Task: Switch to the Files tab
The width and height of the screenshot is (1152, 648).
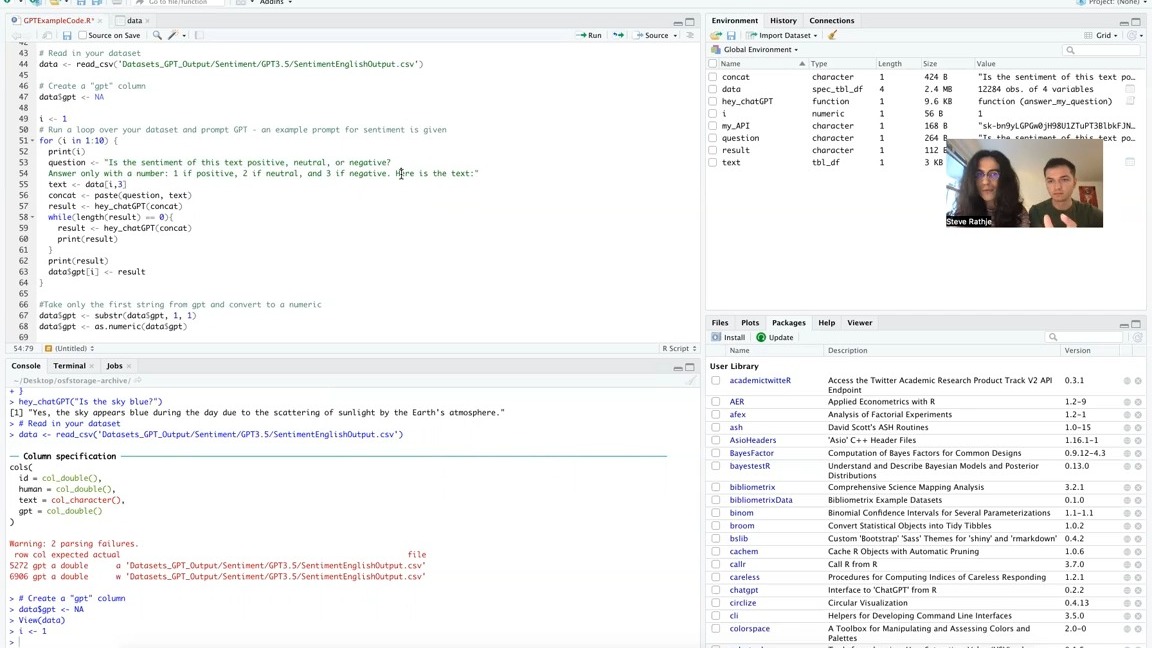Action: (x=719, y=323)
